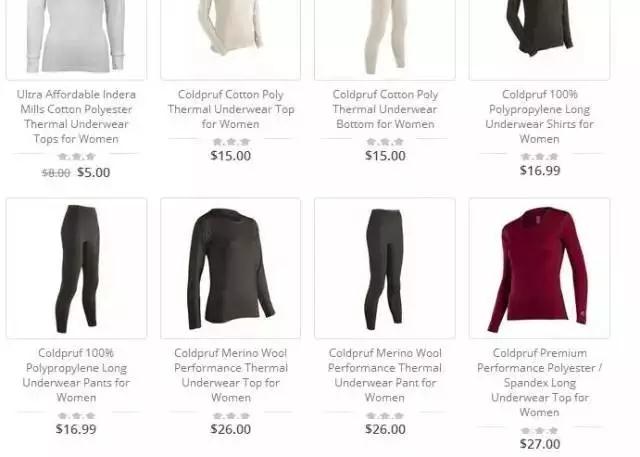The width and height of the screenshot is (640, 457).
Task: Click the black merino wool pant image
Action: coord(385,268)
